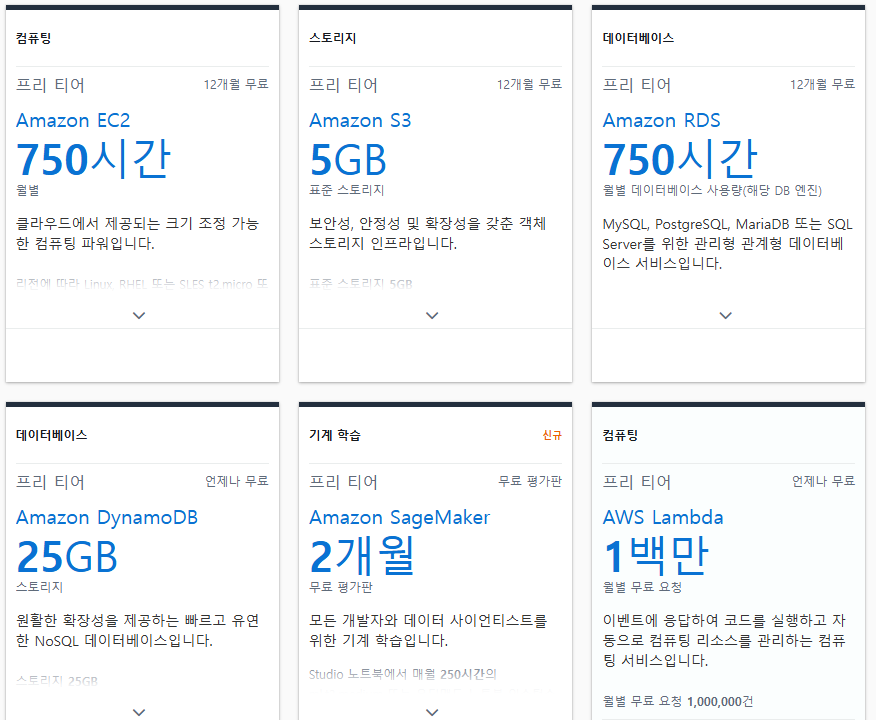
Task: Click 언제나 무료 label on DynamoDB card
Action: [236, 481]
